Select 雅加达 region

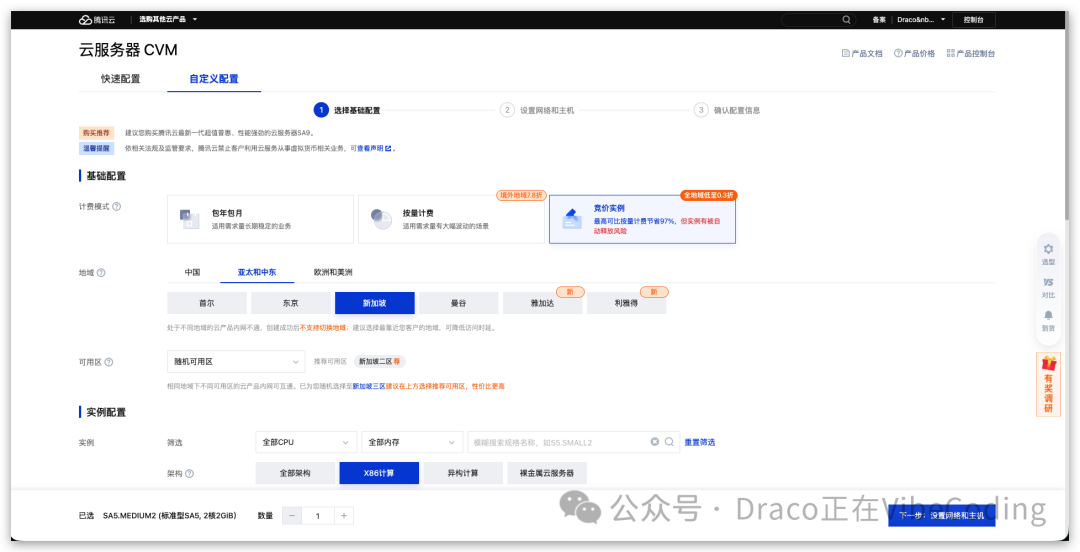(x=543, y=303)
